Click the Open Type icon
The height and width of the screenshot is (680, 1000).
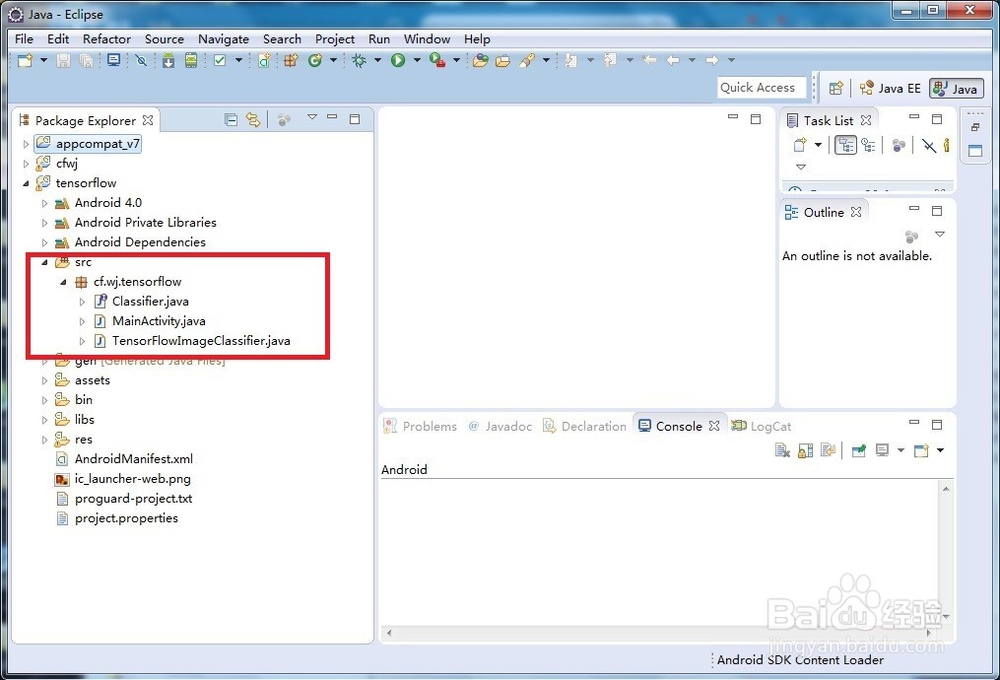(x=481, y=61)
